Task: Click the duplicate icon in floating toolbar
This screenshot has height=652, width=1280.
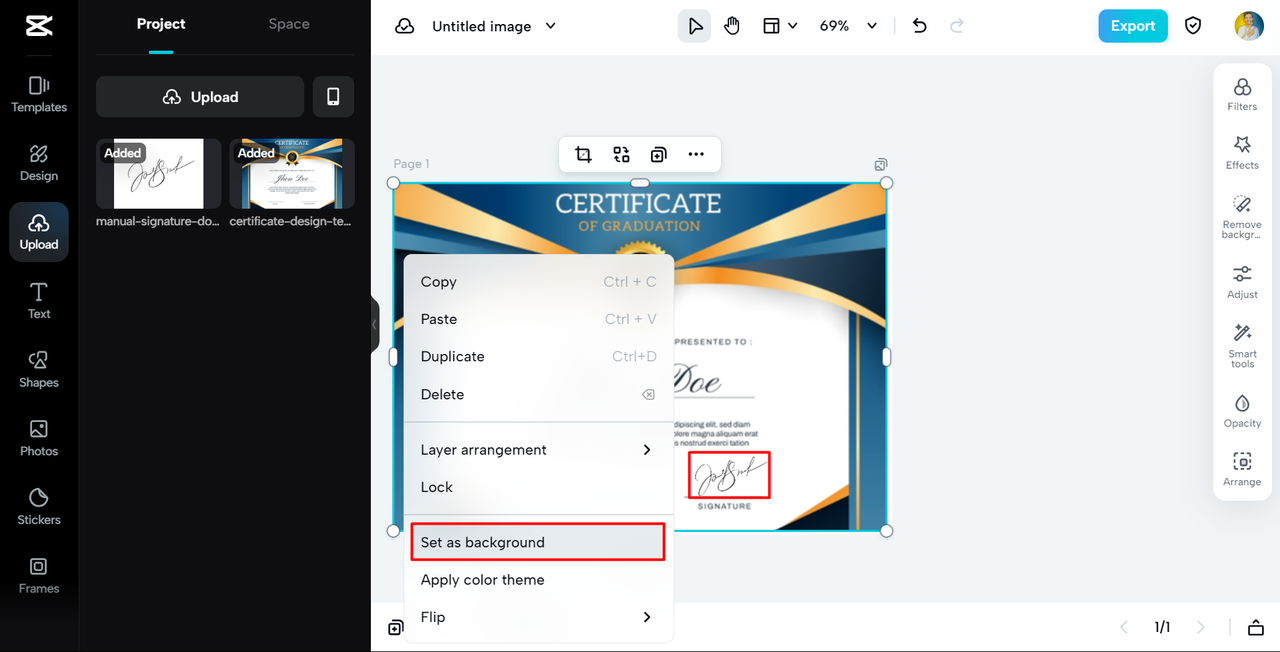Action: click(658, 154)
